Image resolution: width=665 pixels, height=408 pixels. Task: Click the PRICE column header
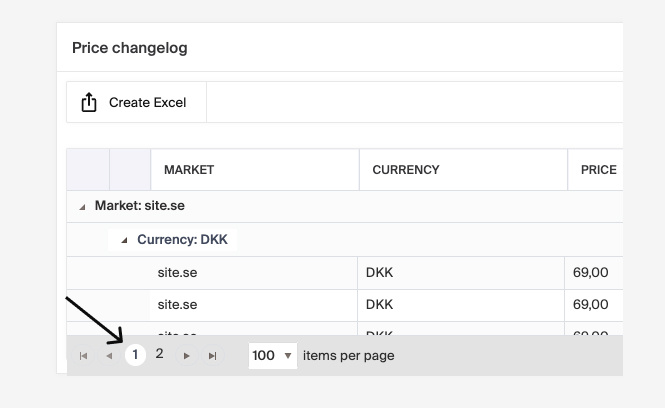click(598, 170)
